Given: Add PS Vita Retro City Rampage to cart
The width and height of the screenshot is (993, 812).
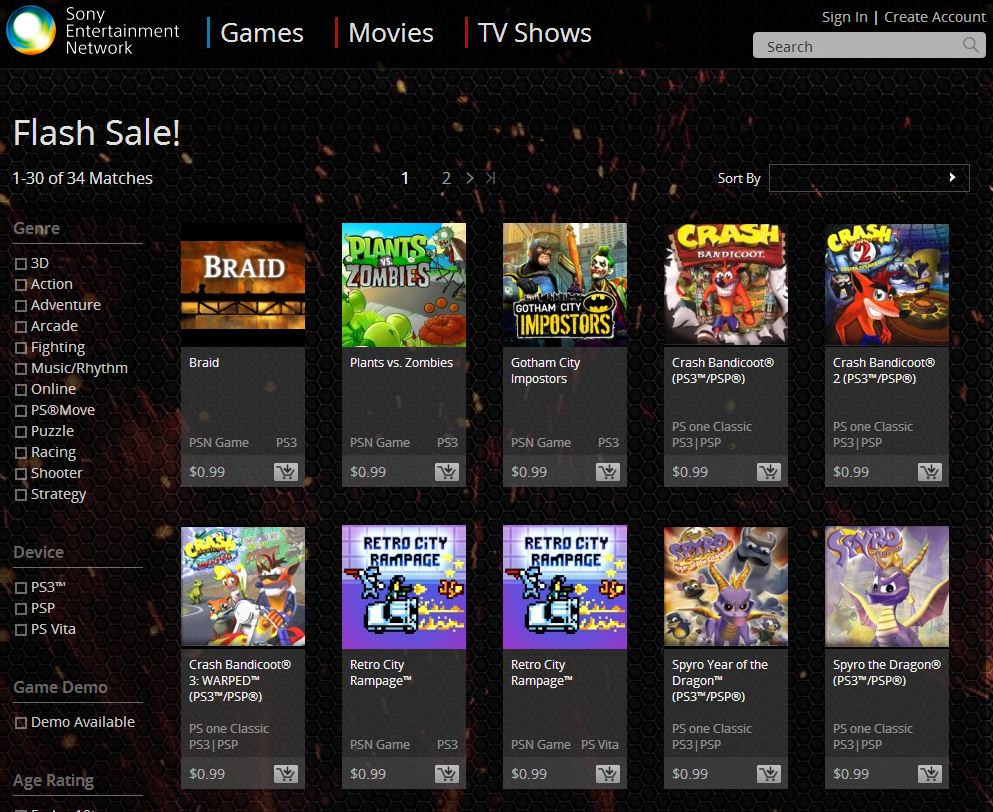Looking at the screenshot, I should [607, 774].
